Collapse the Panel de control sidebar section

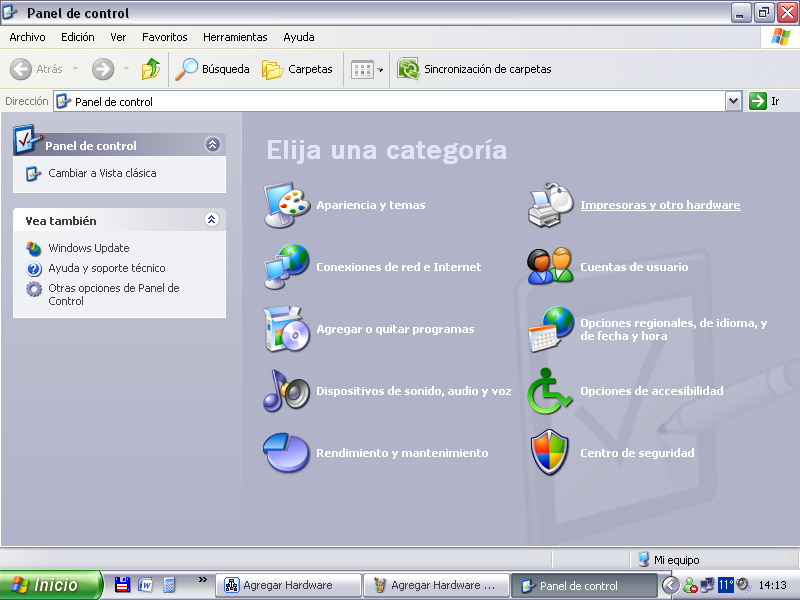coord(212,145)
